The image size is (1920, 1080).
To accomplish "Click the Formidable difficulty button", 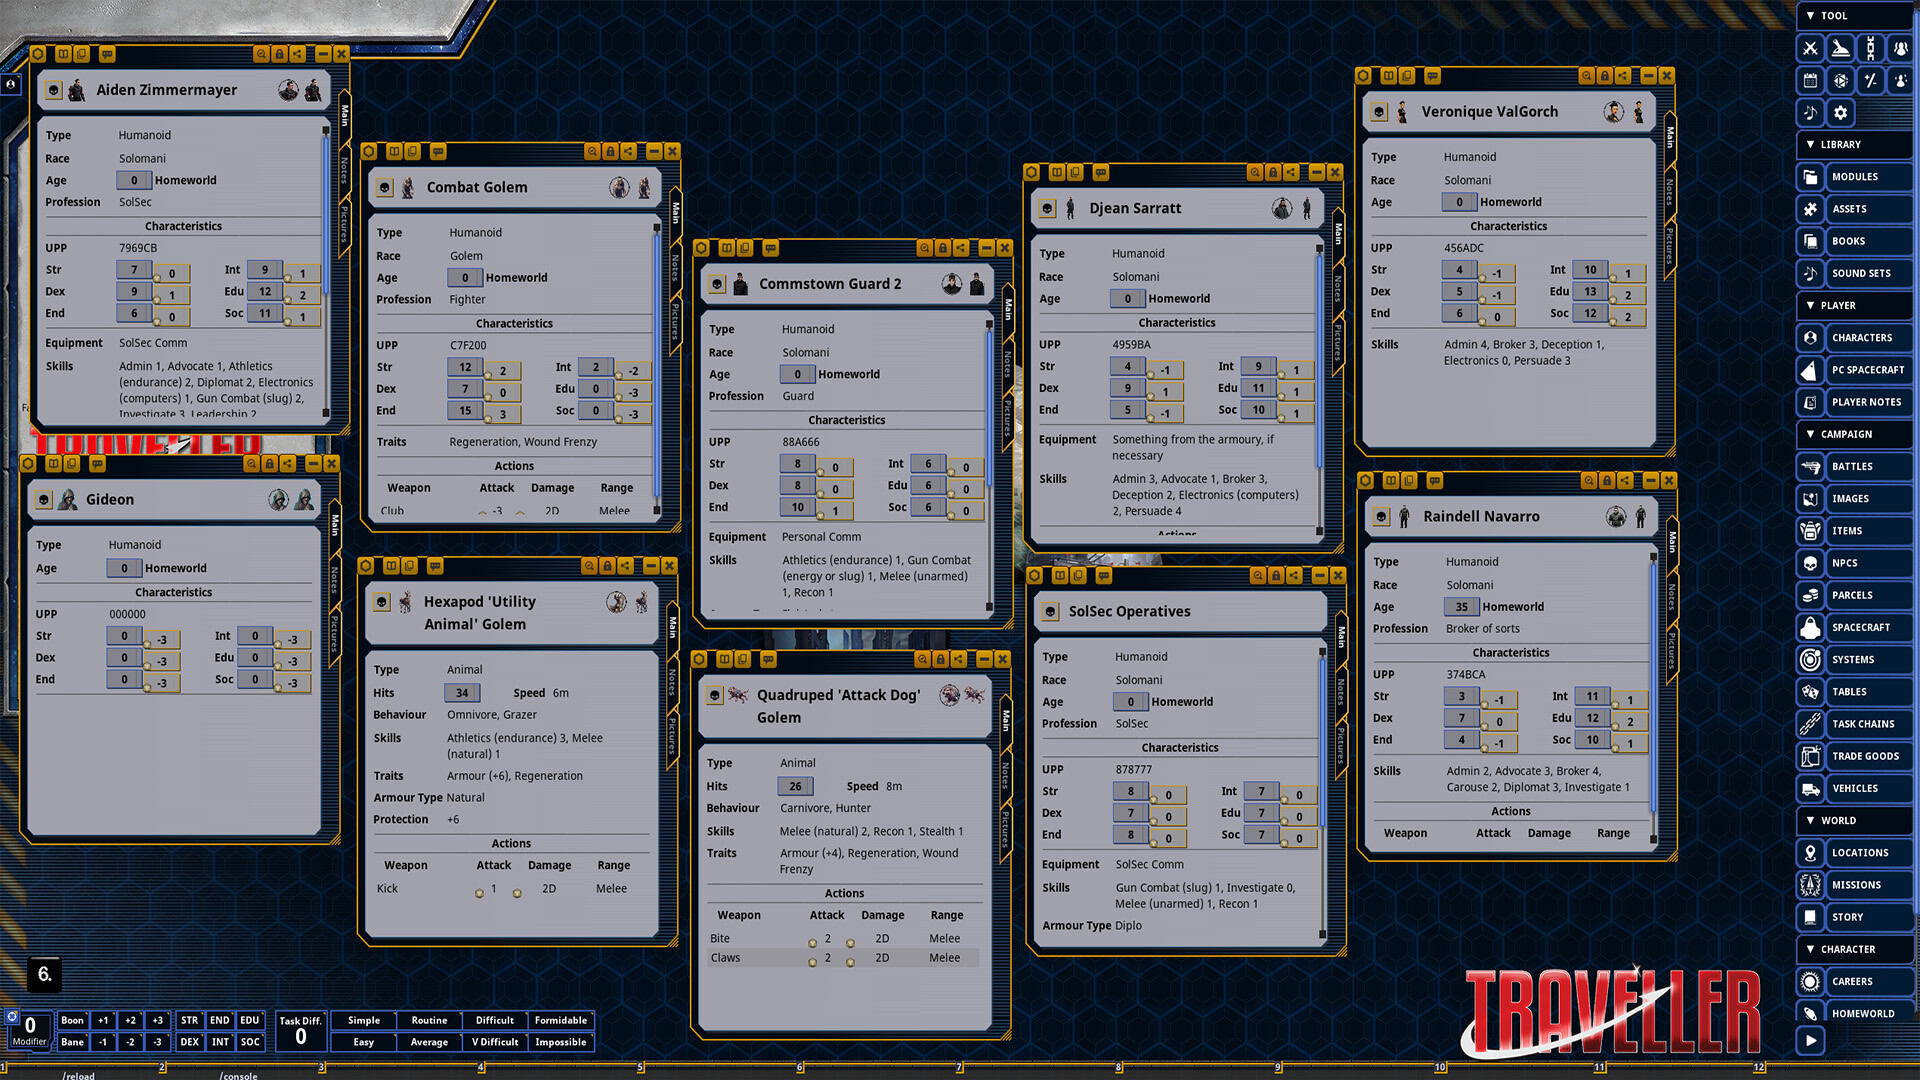I will click(561, 1020).
